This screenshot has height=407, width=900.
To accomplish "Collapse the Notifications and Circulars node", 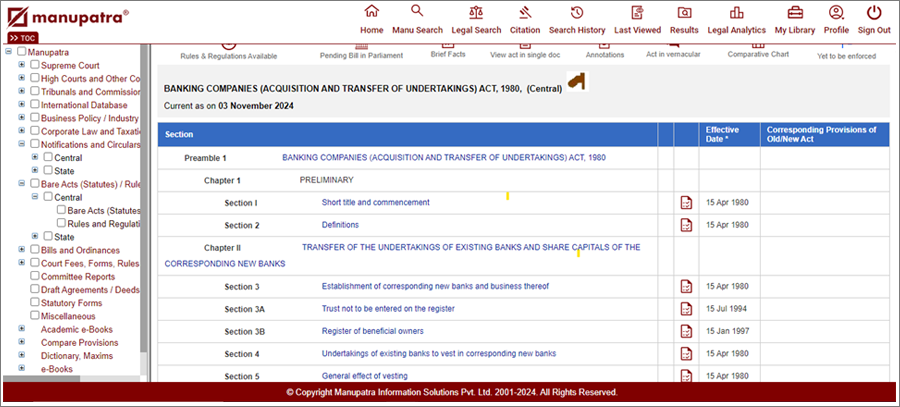I will pyautogui.click(x=22, y=144).
